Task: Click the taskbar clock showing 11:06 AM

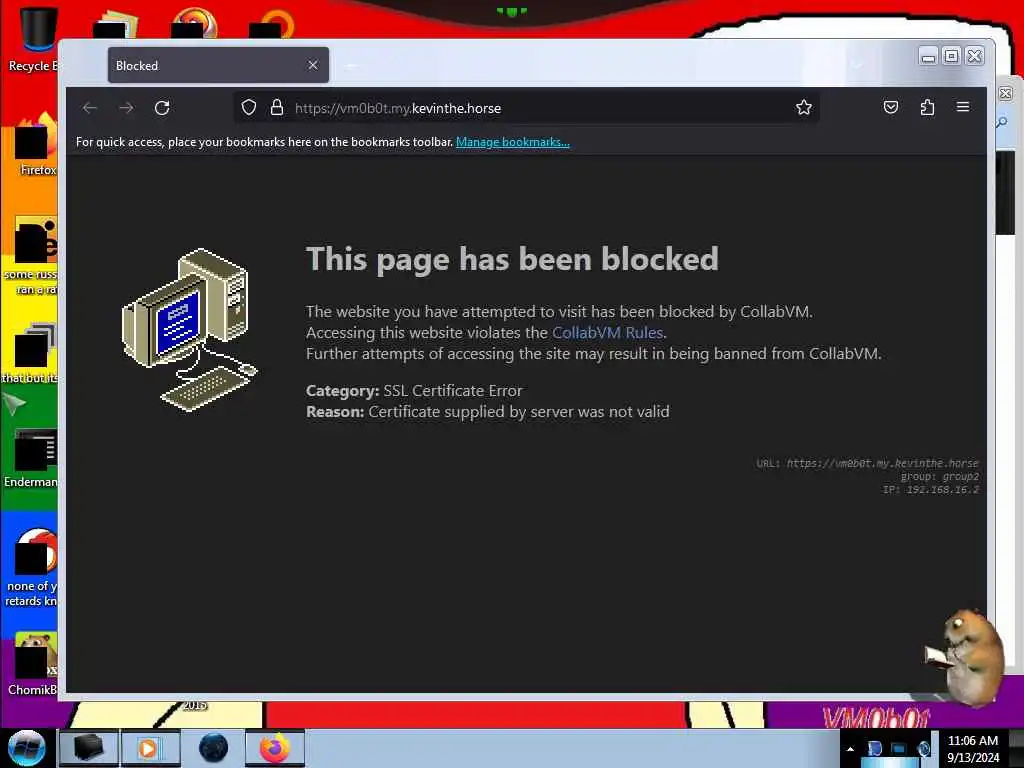Action: [x=973, y=749]
